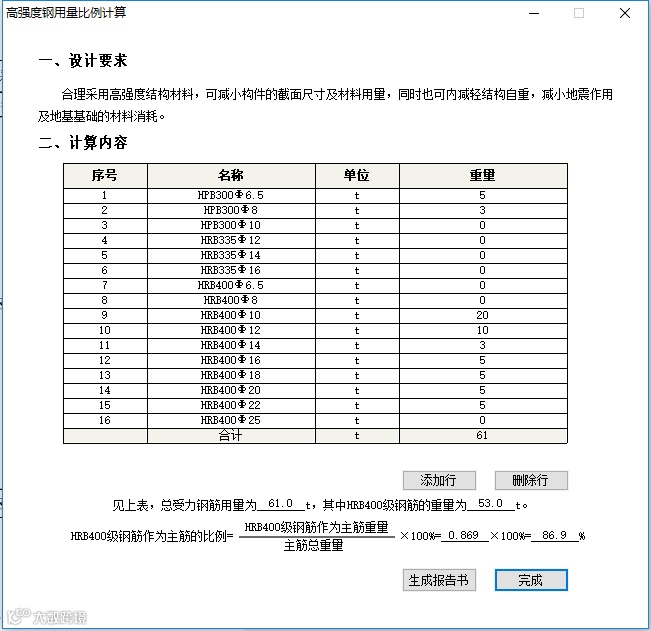Viewport: 651px width, 631px height.
Task: Click the name cell HRB400 18
Action: 231,375
